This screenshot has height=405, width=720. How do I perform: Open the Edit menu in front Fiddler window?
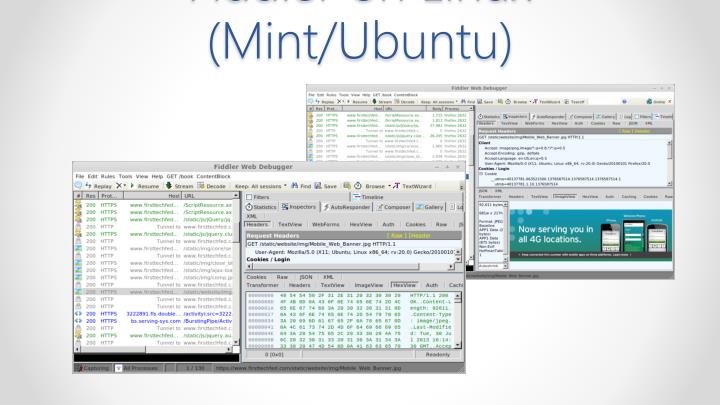[x=93, y=176]
